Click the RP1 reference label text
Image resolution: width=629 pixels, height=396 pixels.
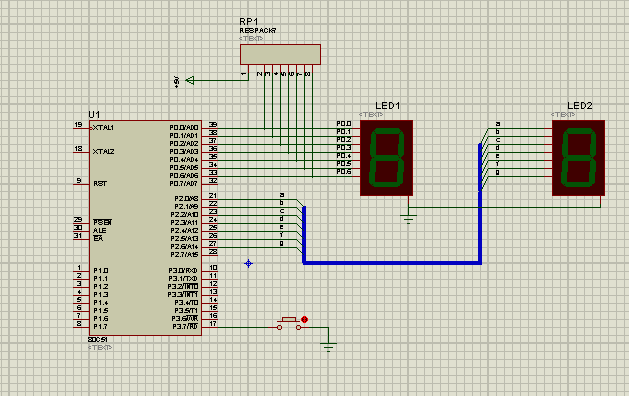pyautogui.click(x=249, y=22)
